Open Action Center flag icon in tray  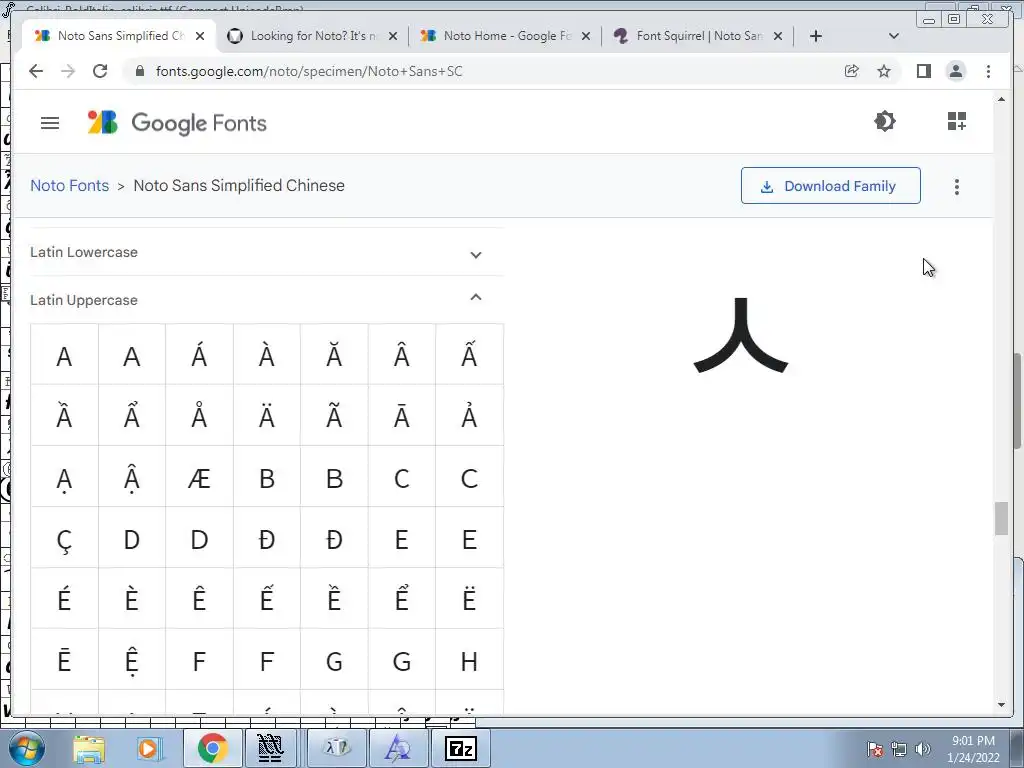click(874, 749)
